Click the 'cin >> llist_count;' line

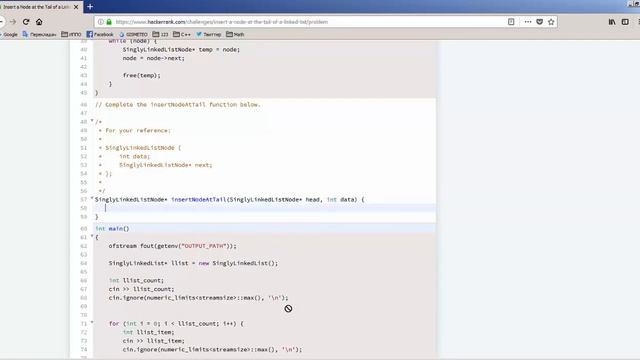click(x=141, y=289)
